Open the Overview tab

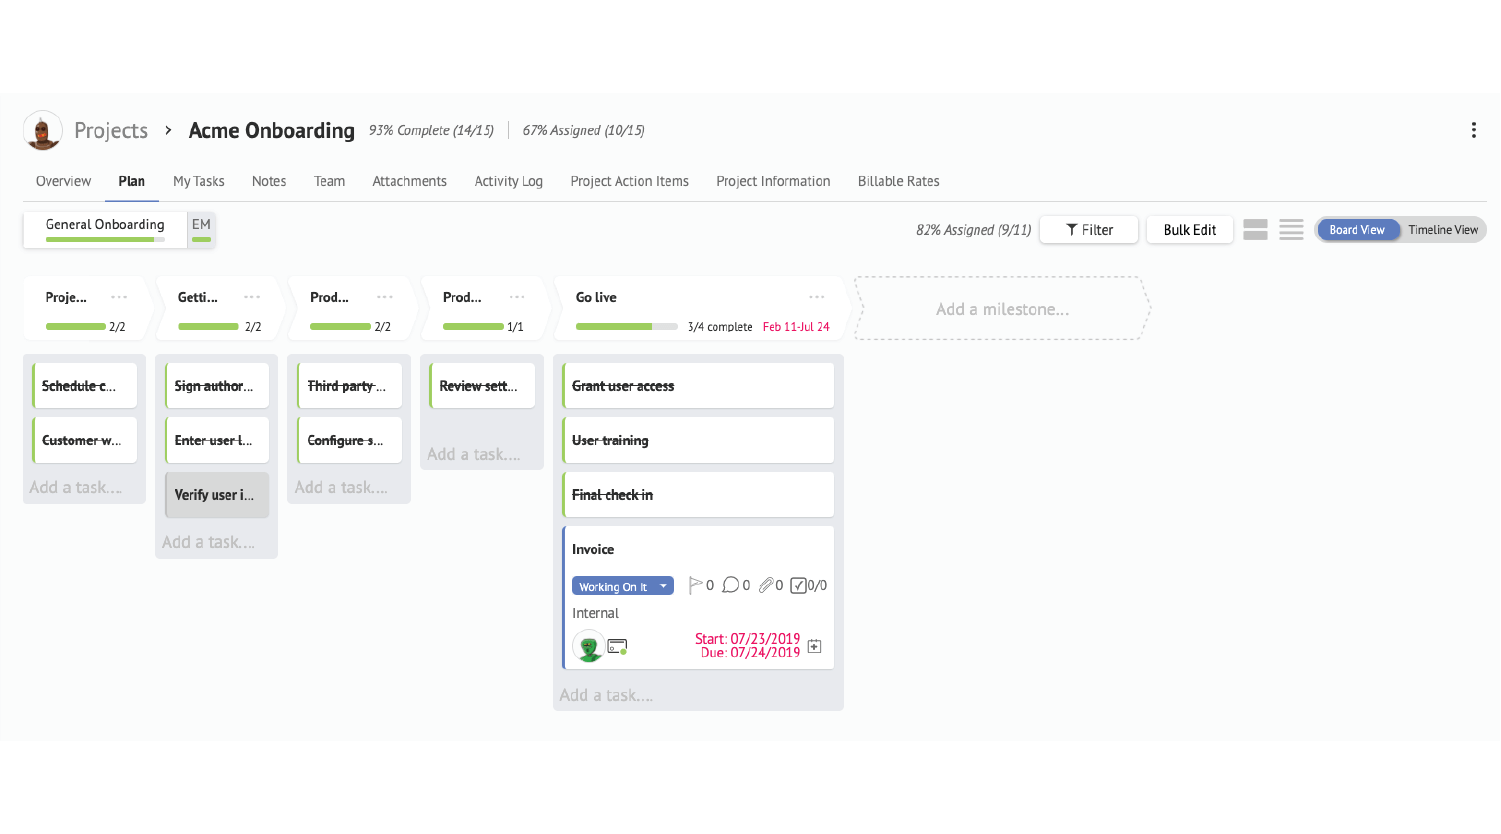(x=63, y=181)
